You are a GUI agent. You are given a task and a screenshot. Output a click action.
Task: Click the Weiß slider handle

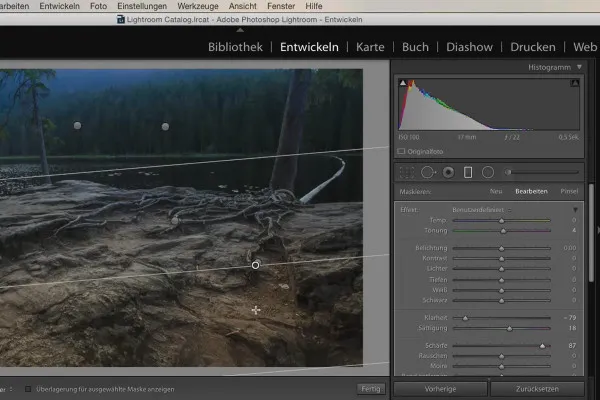pyautogui.click(x=502, y=291)
